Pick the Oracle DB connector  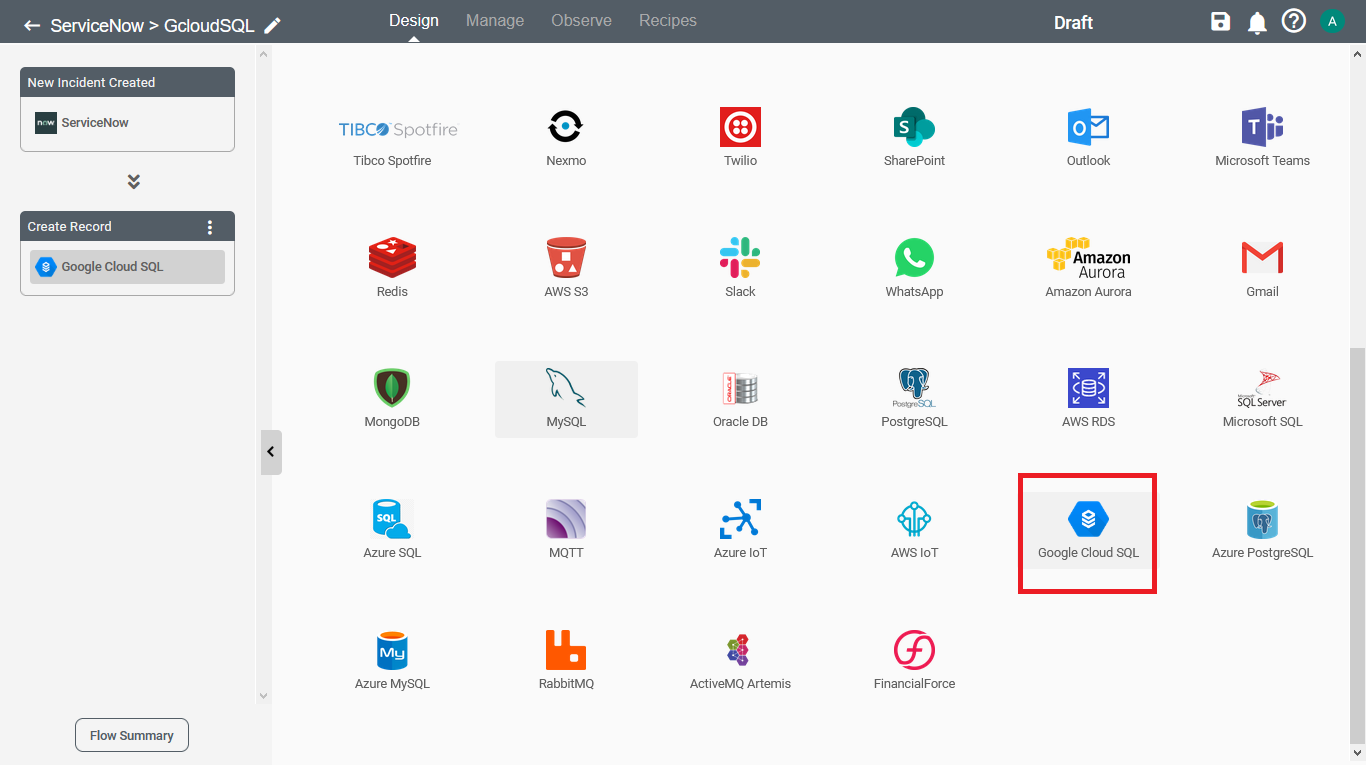tap(740, 399)
